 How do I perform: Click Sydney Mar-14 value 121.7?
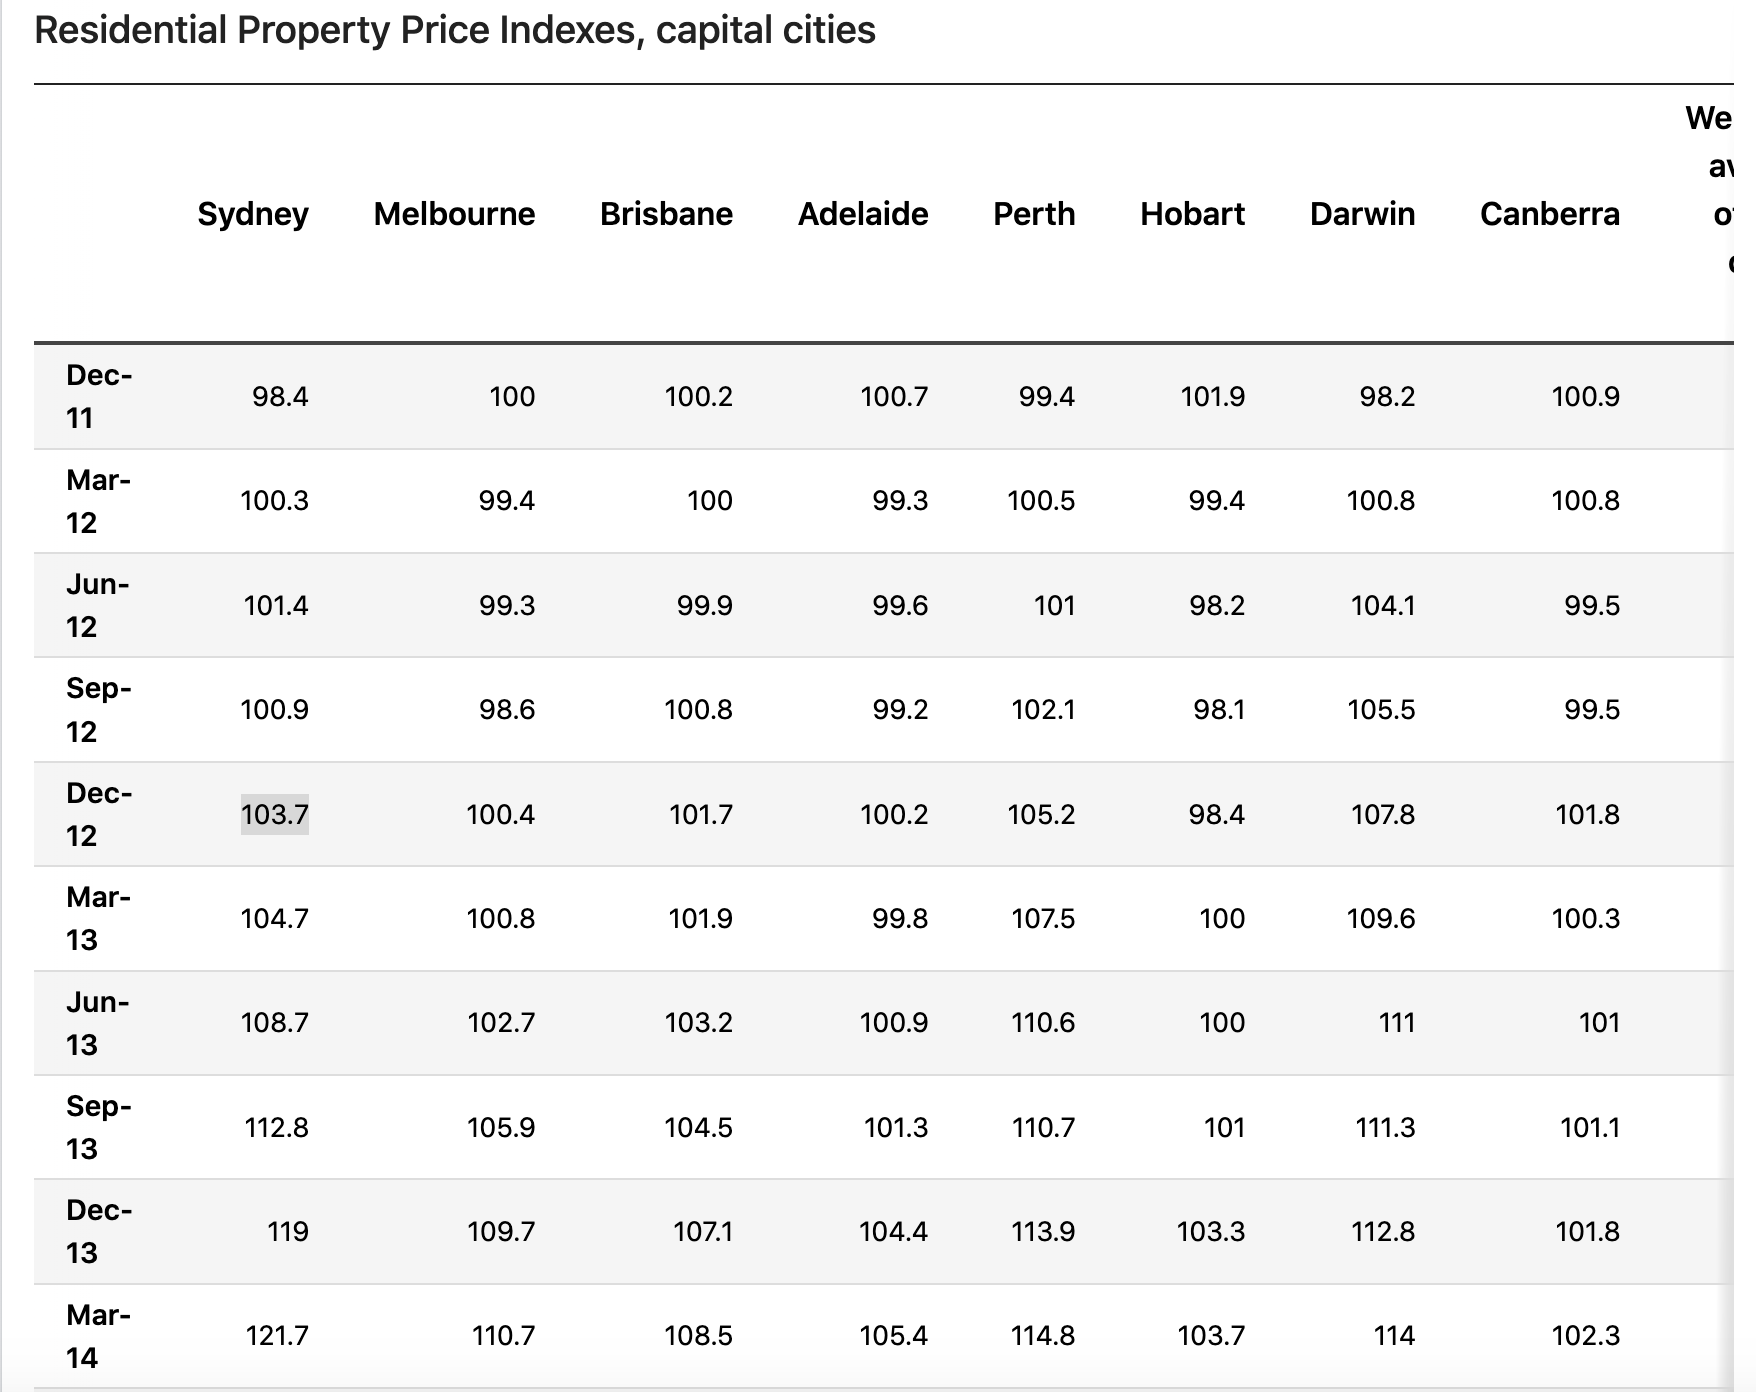coord(277,1335)
